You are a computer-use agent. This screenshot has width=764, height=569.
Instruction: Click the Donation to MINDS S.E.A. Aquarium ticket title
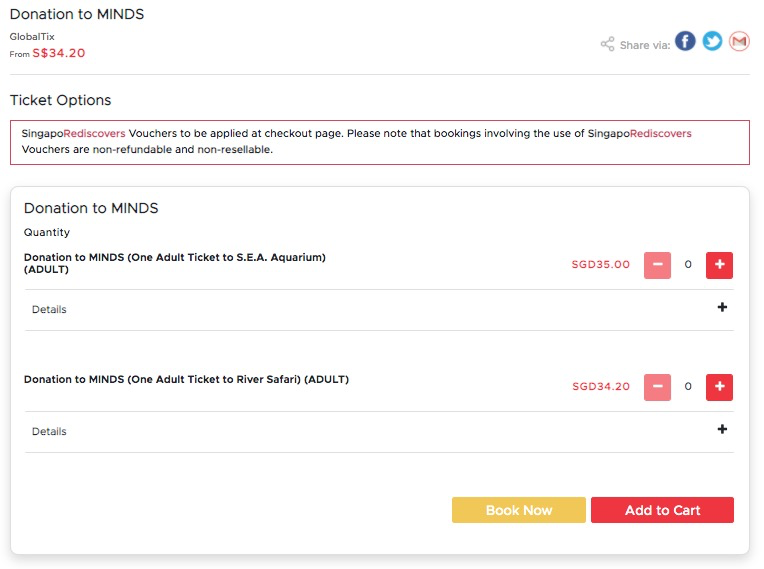click(x=174, y=263)
